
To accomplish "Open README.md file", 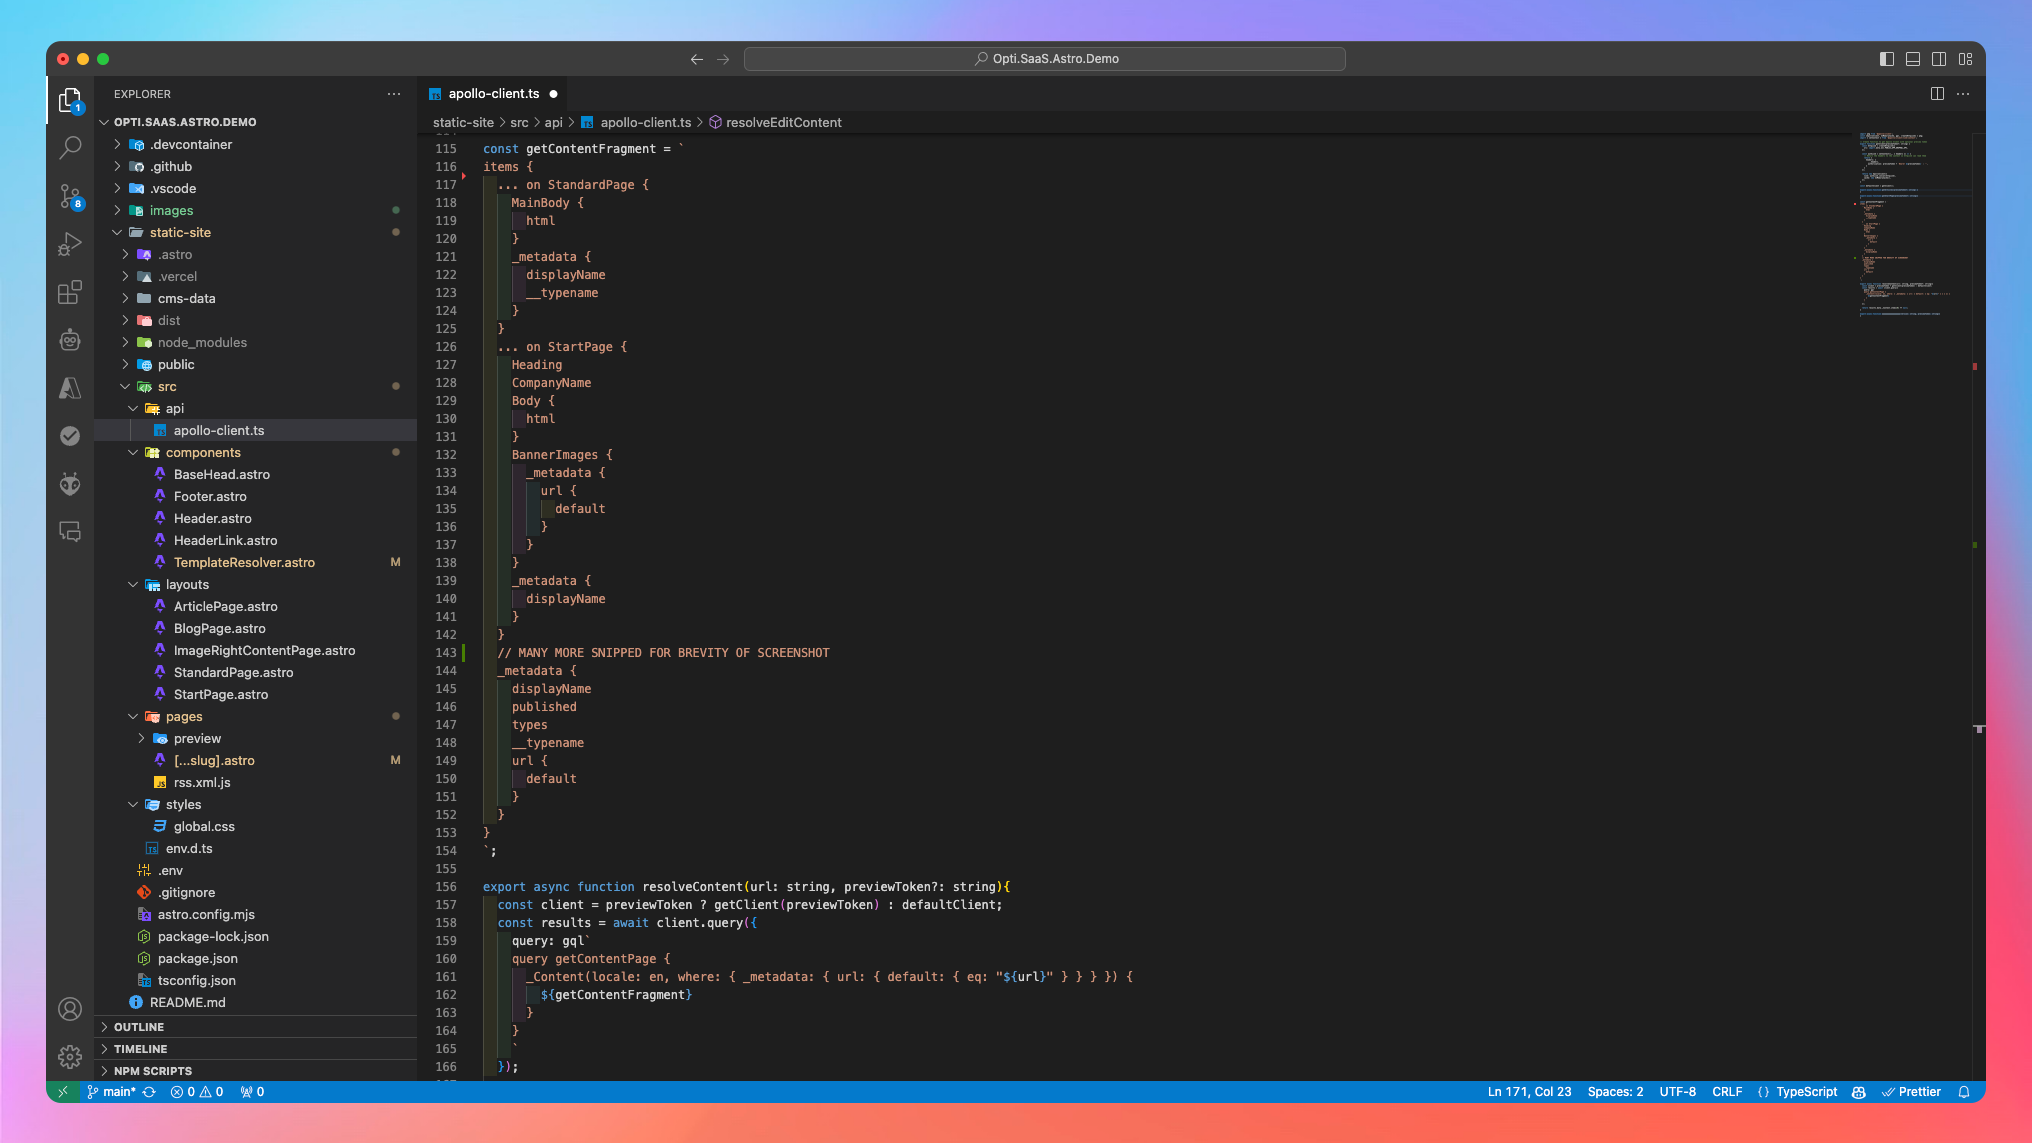I will tap(187, 1002).
